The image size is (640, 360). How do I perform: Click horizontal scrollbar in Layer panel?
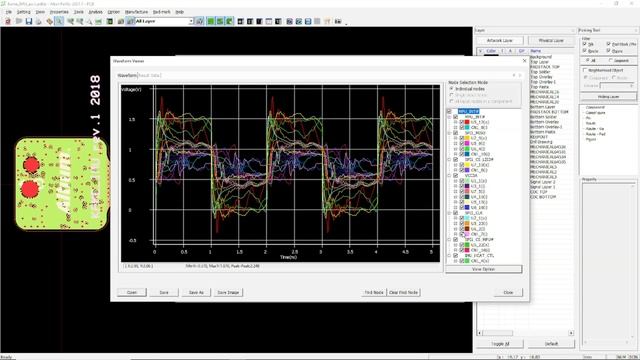(525, 333)
